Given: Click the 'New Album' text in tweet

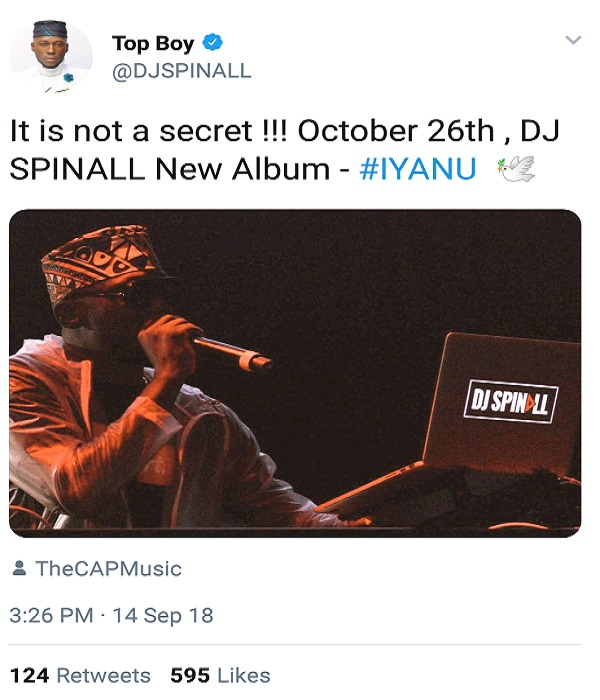Looking at the screenshot, I should click(x=242, y=170).
